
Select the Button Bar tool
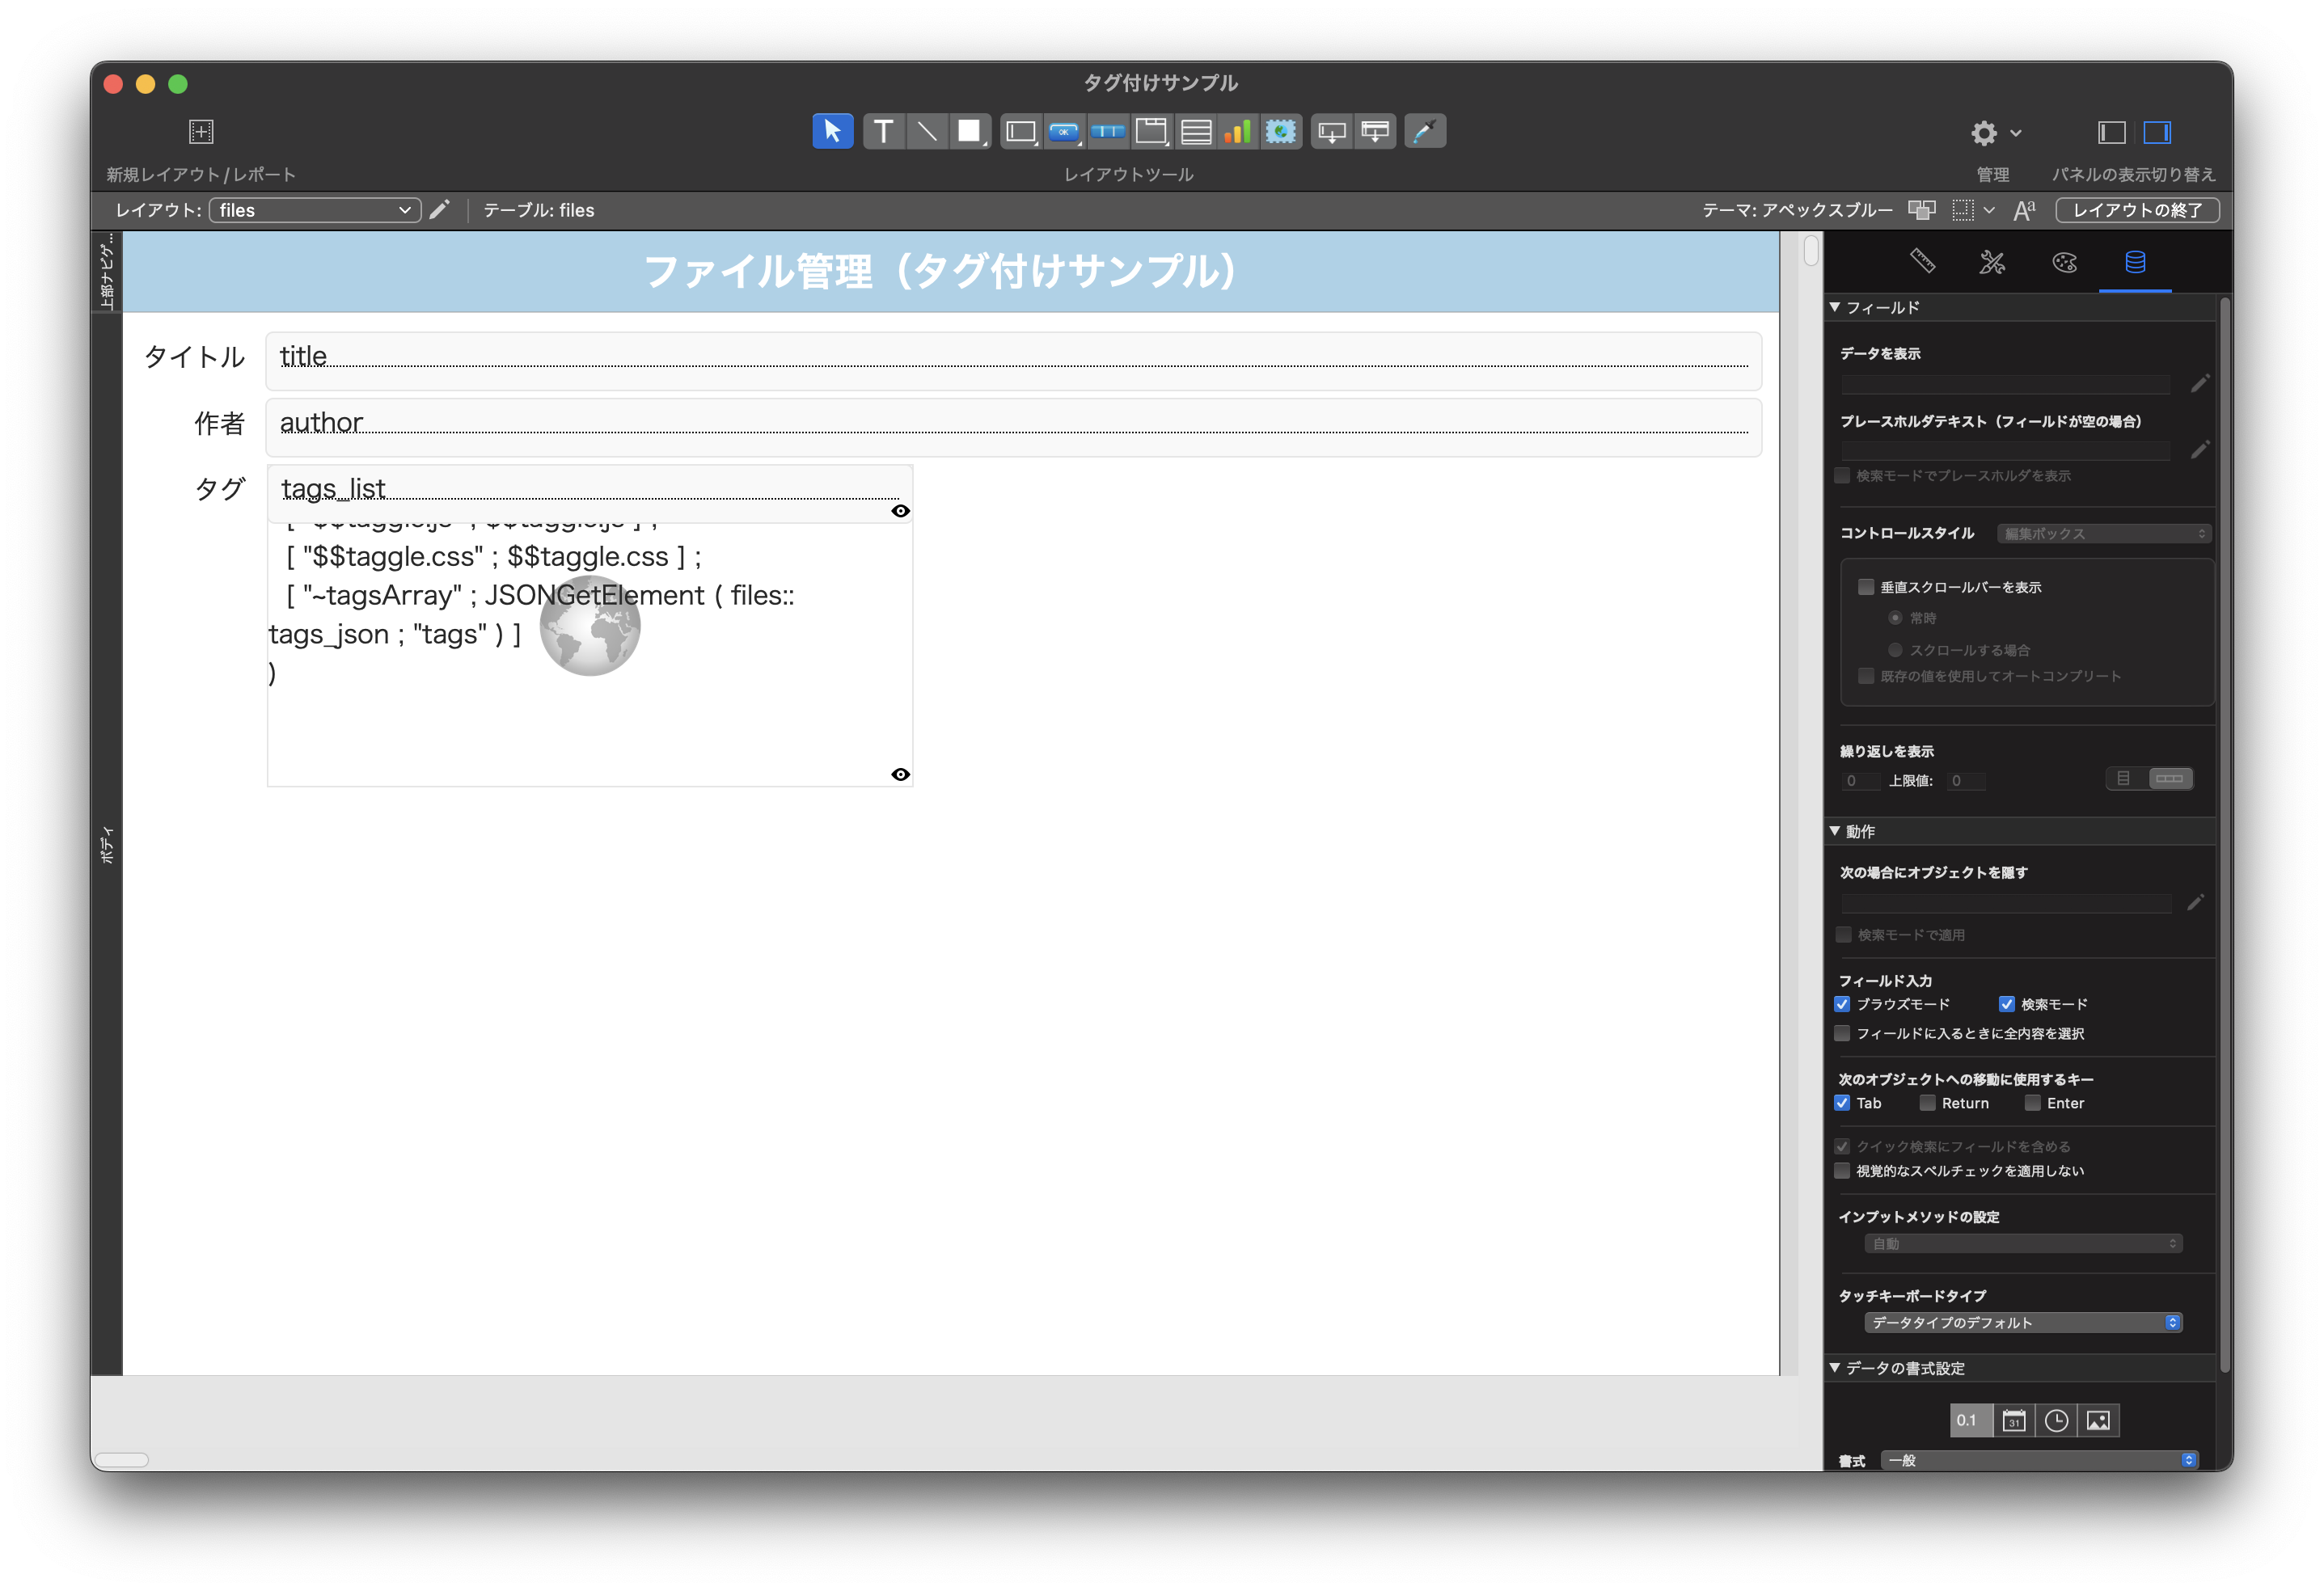[1107, 131]
